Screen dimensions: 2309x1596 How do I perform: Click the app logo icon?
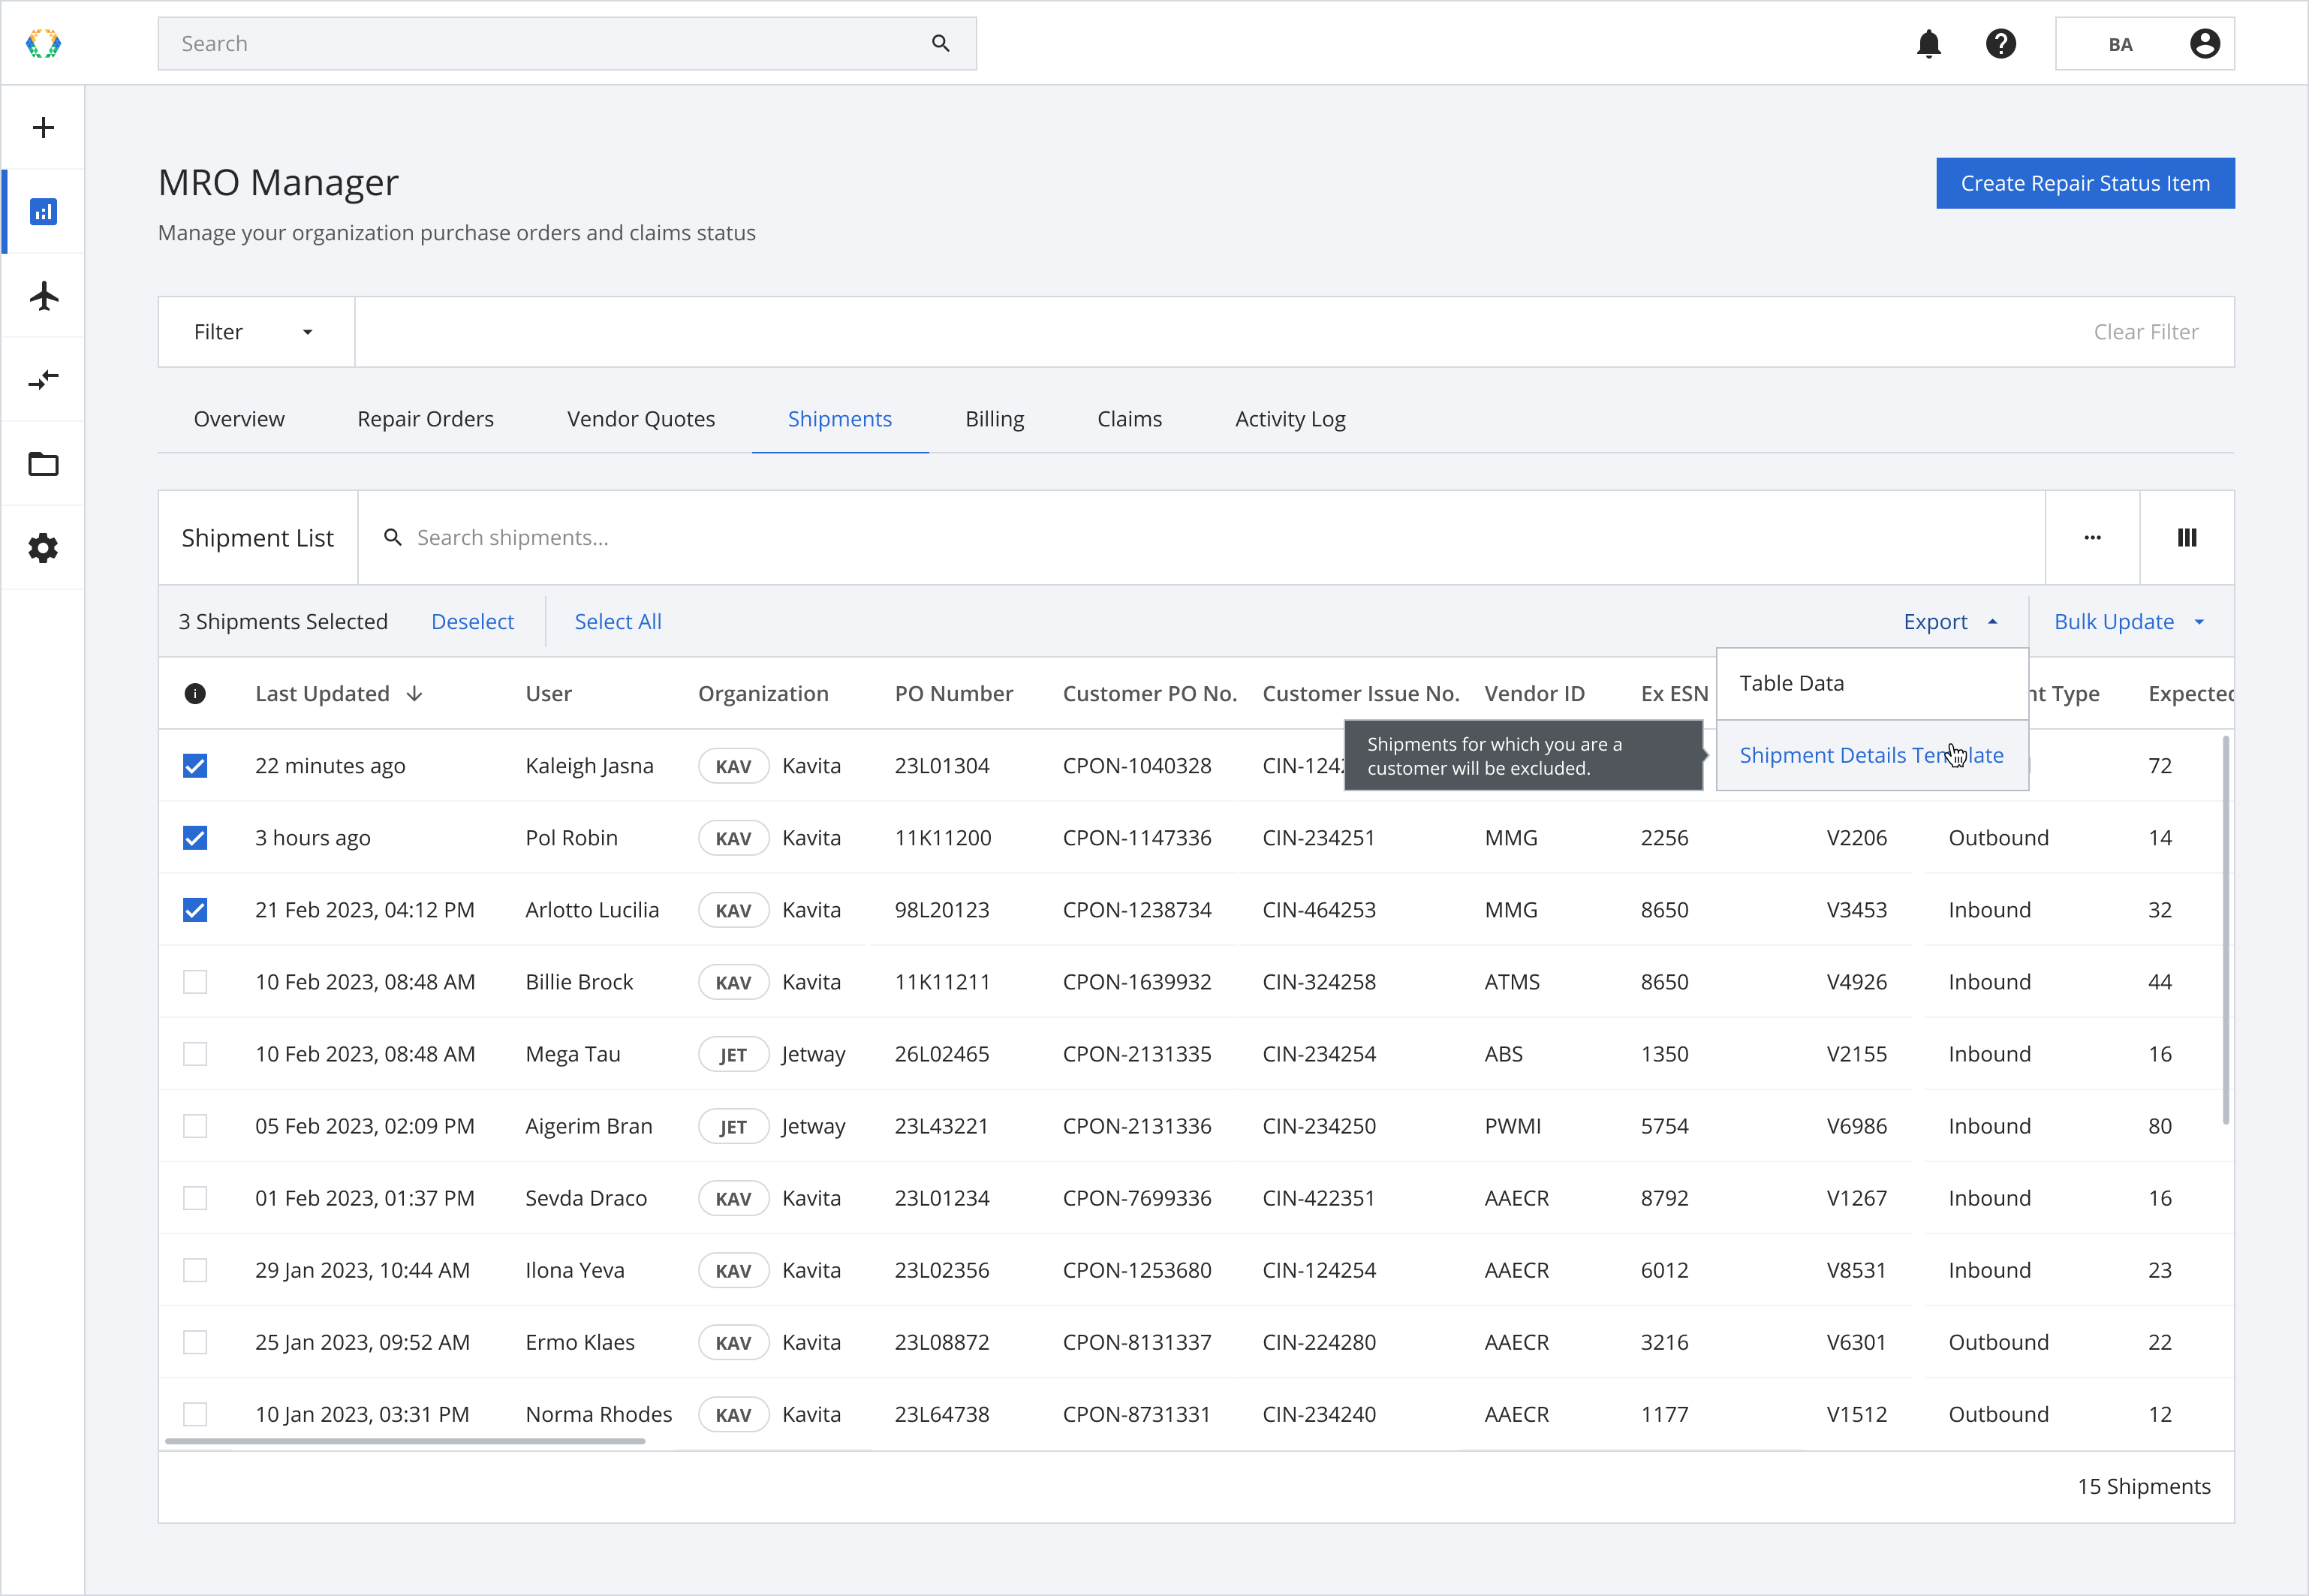pyautogui.click(x=43, y=43)
